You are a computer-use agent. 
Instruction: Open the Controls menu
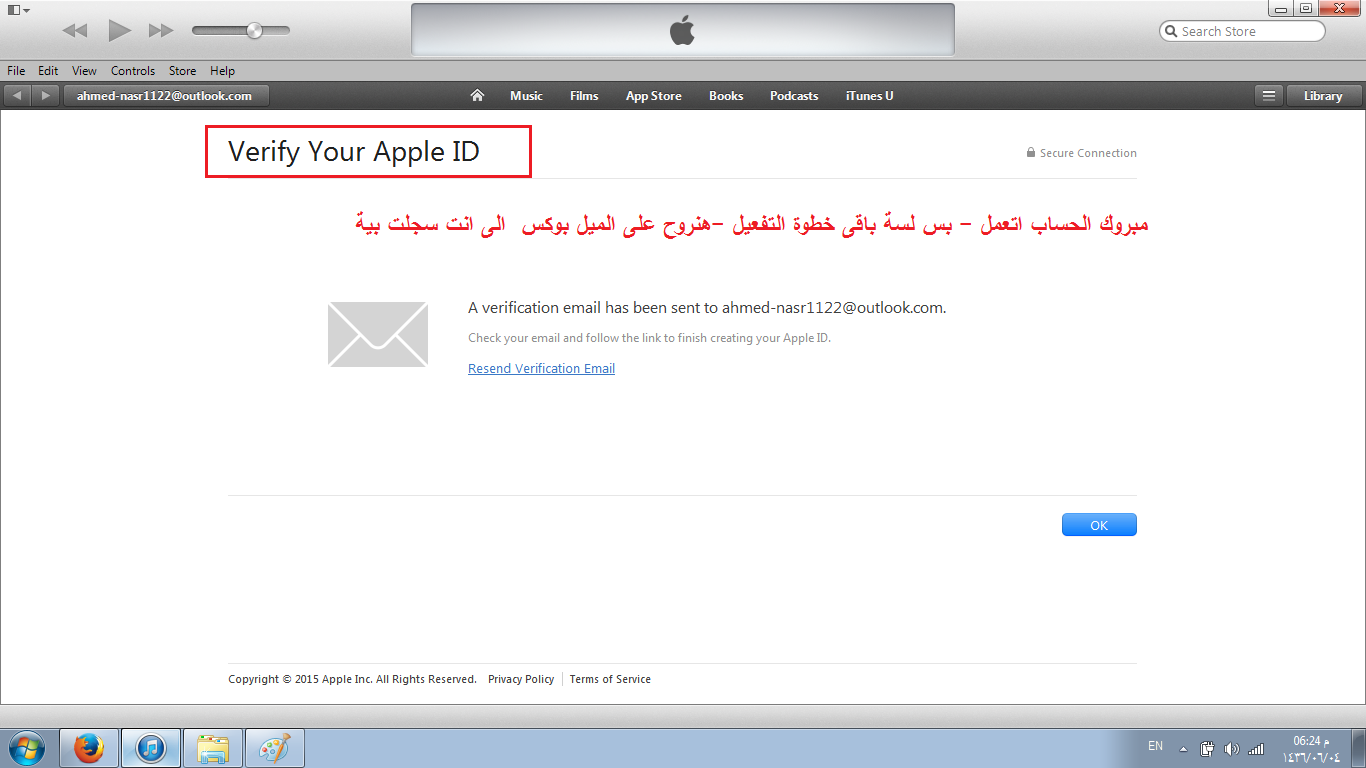(133, 71)
